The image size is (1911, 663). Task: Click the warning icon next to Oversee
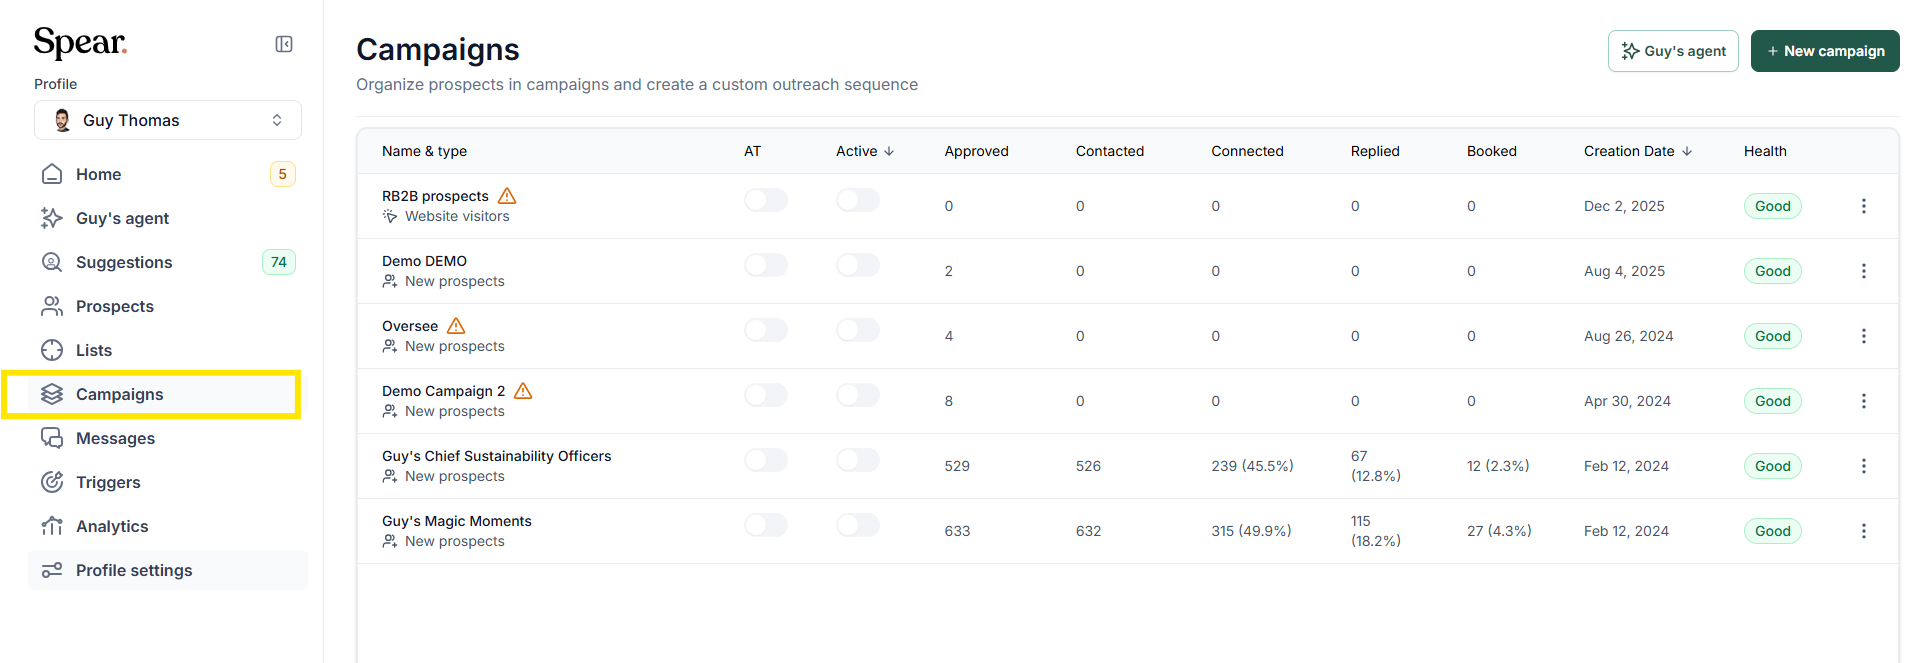[x=456, y=326]
